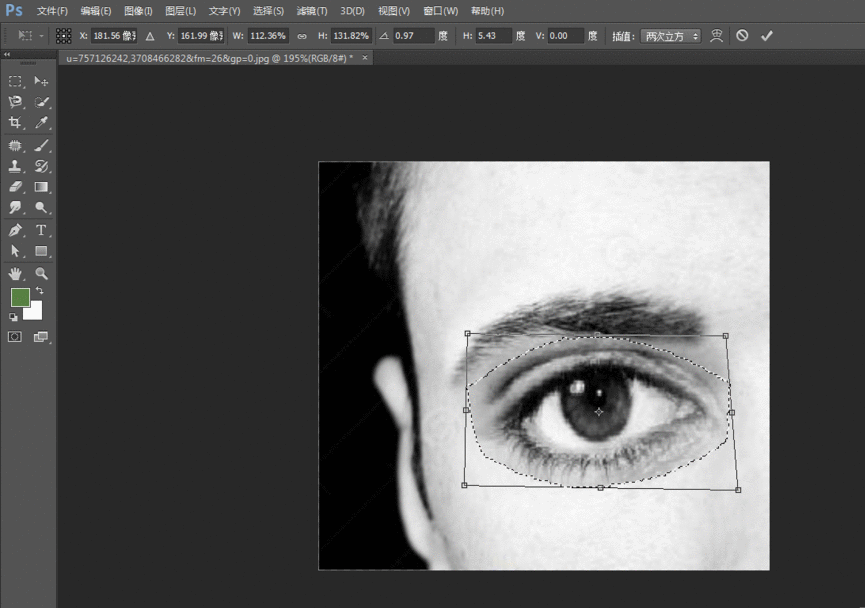Select the Crop tool
This screenshot has width=865, height=608.
15,123
